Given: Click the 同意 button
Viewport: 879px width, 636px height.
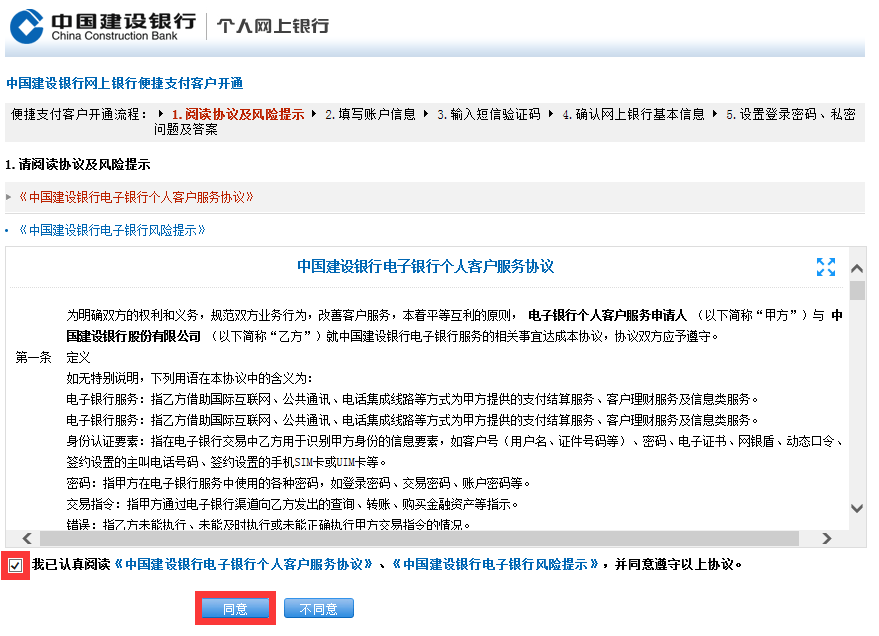Looking at the screenshot, I should pos(235,609).
